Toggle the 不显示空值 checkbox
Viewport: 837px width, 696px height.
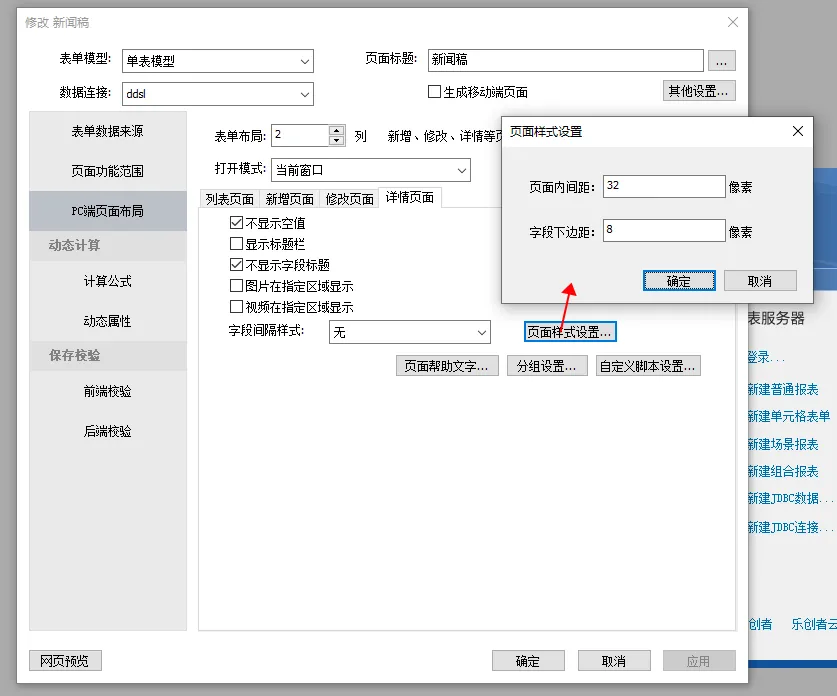(x=237, y=223)
